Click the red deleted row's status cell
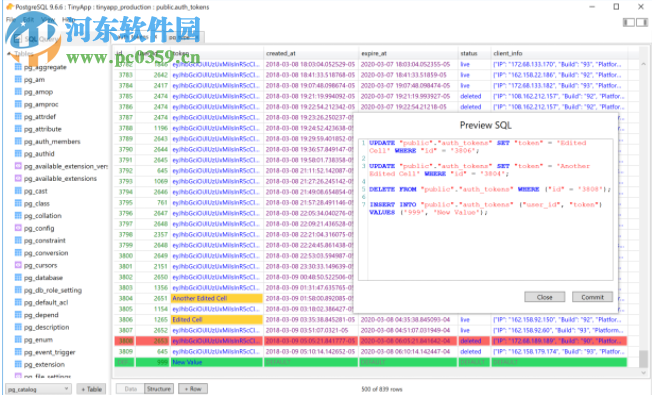Screen dimensions: 652x395 pyautogui.click(x=474, y=341)
